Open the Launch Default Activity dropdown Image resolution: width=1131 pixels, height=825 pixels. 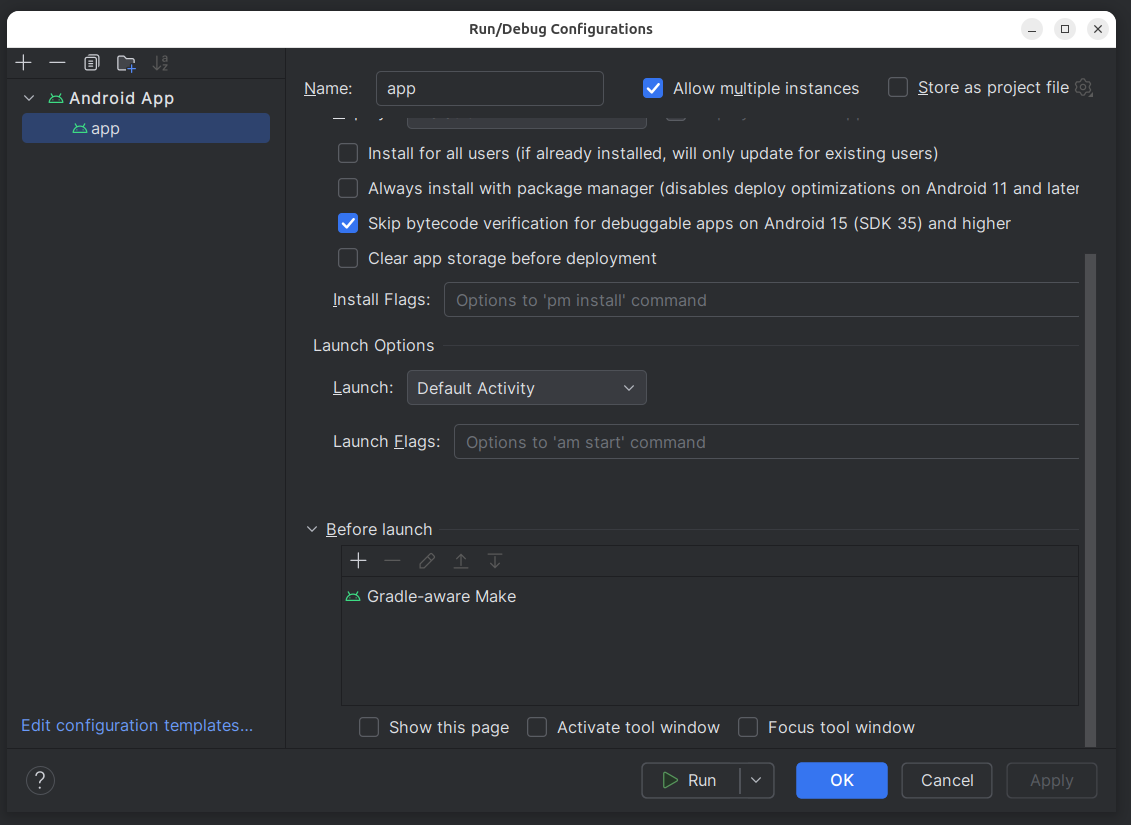(526, 388)
